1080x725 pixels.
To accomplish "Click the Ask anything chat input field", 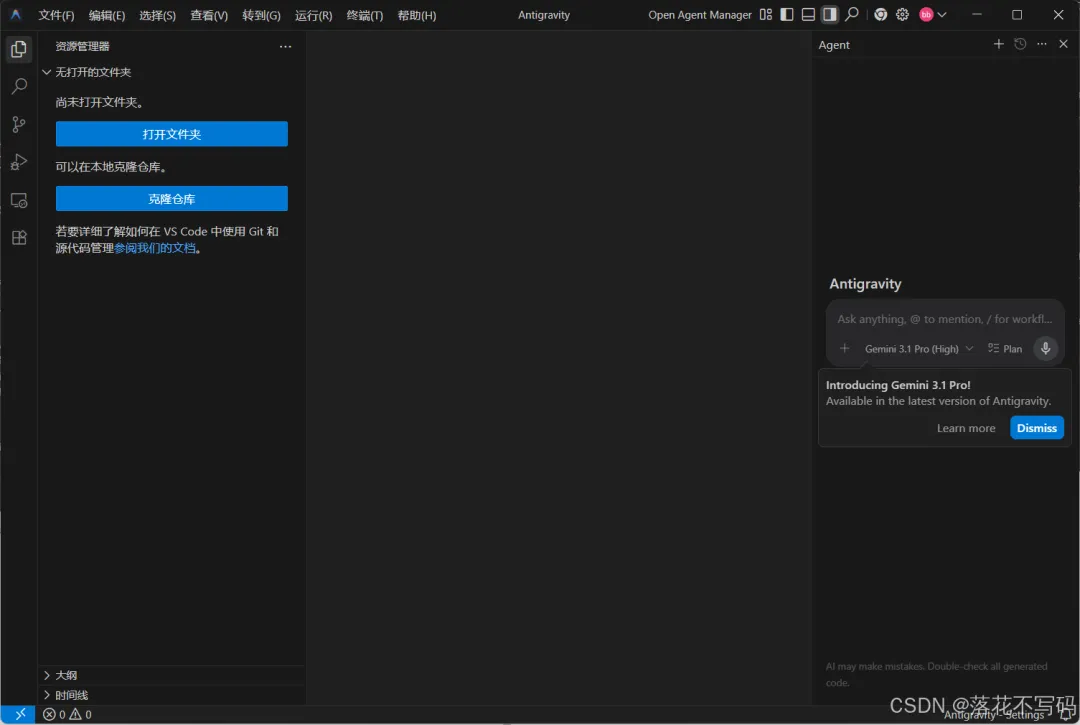I will (944, 319).
